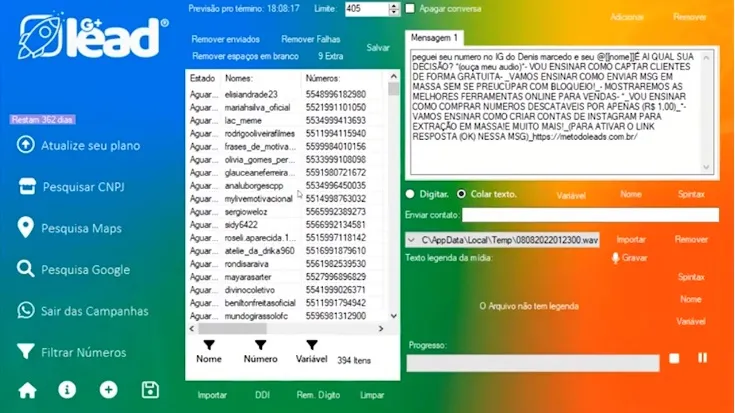Click the Remover enviados button
The image size is (735, 413).
coord(225,39)
